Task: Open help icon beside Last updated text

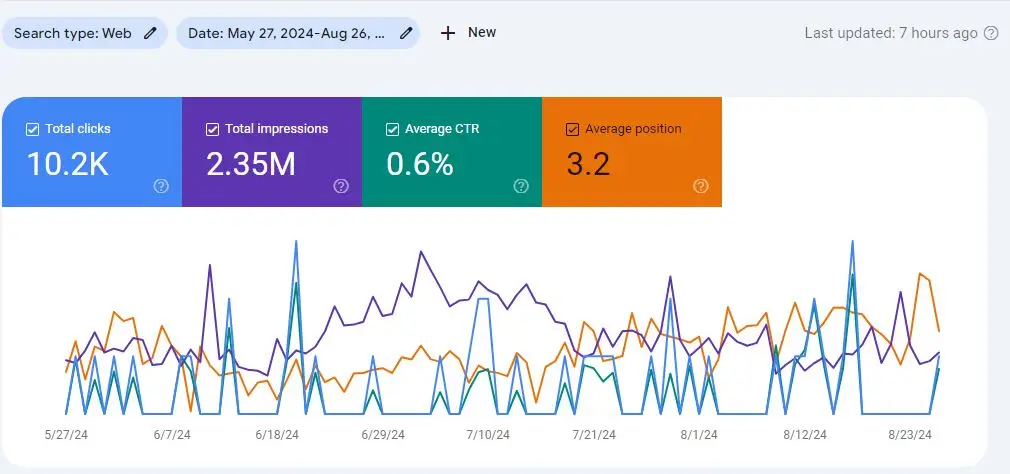Action: click(x=991, y=33)
